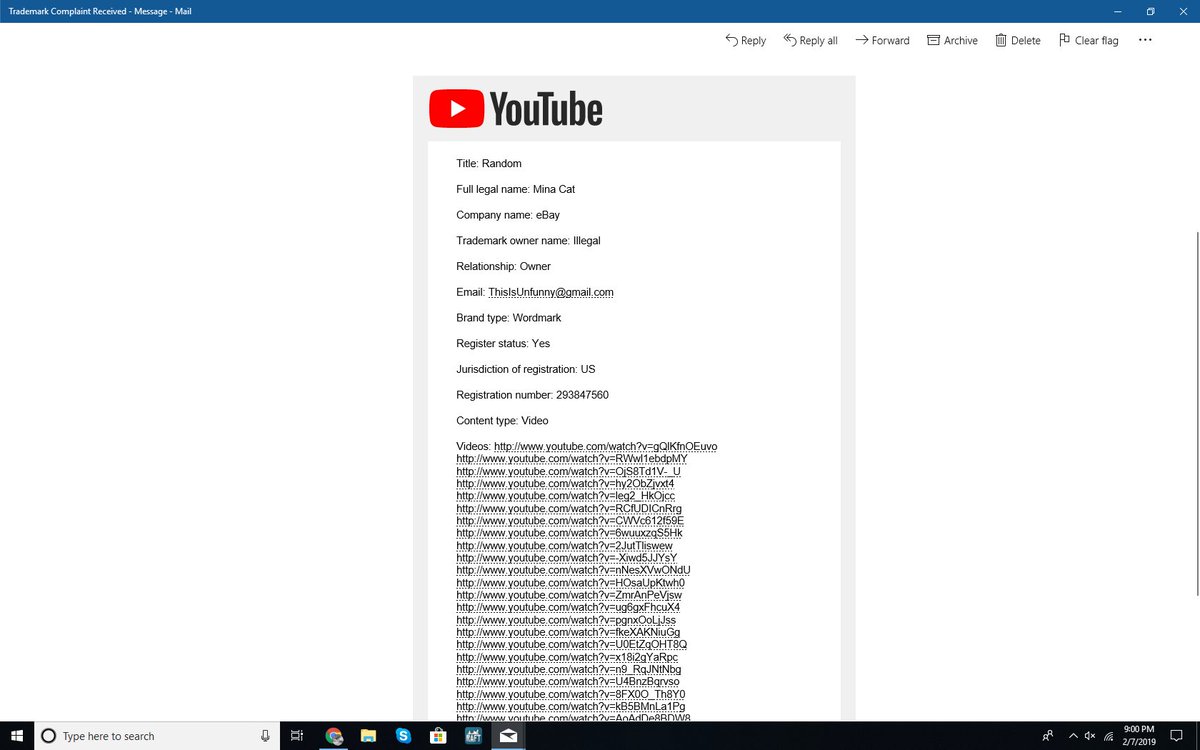Open video link ending CWVc612f59E

pyautogui.click(x=570, y=520)
